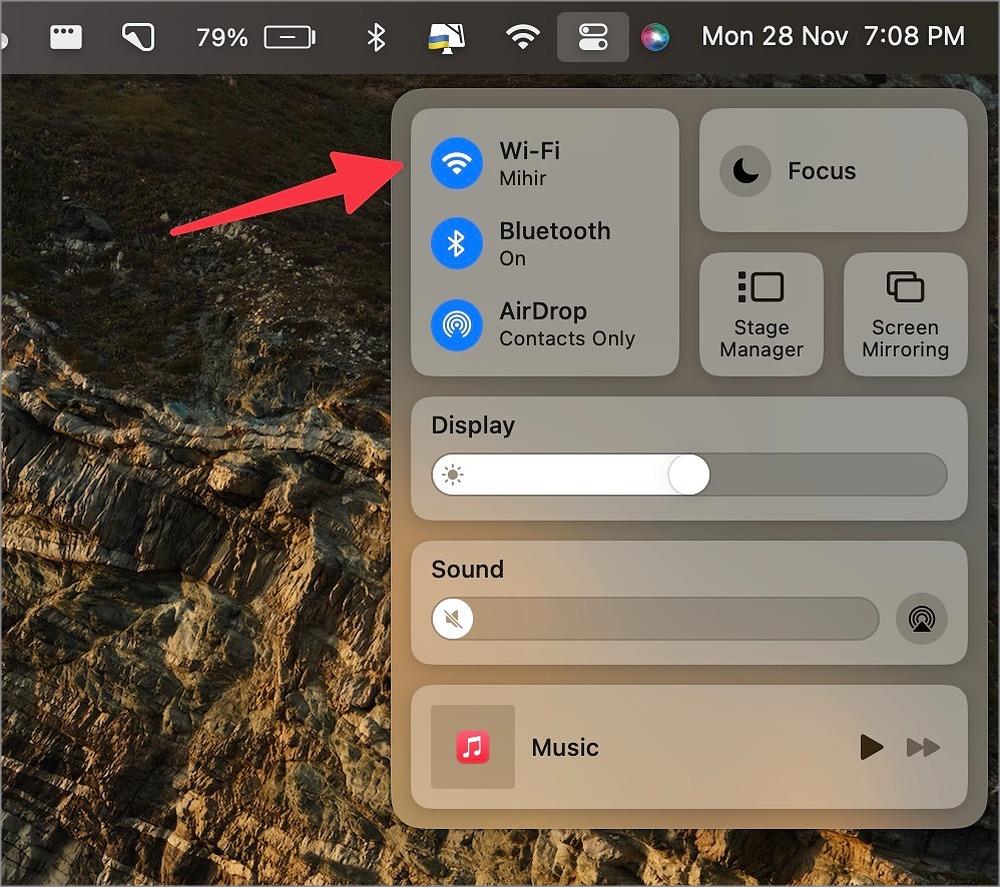
Task: Click Control Center menu bar icon
Action: [x=592, y=36]
